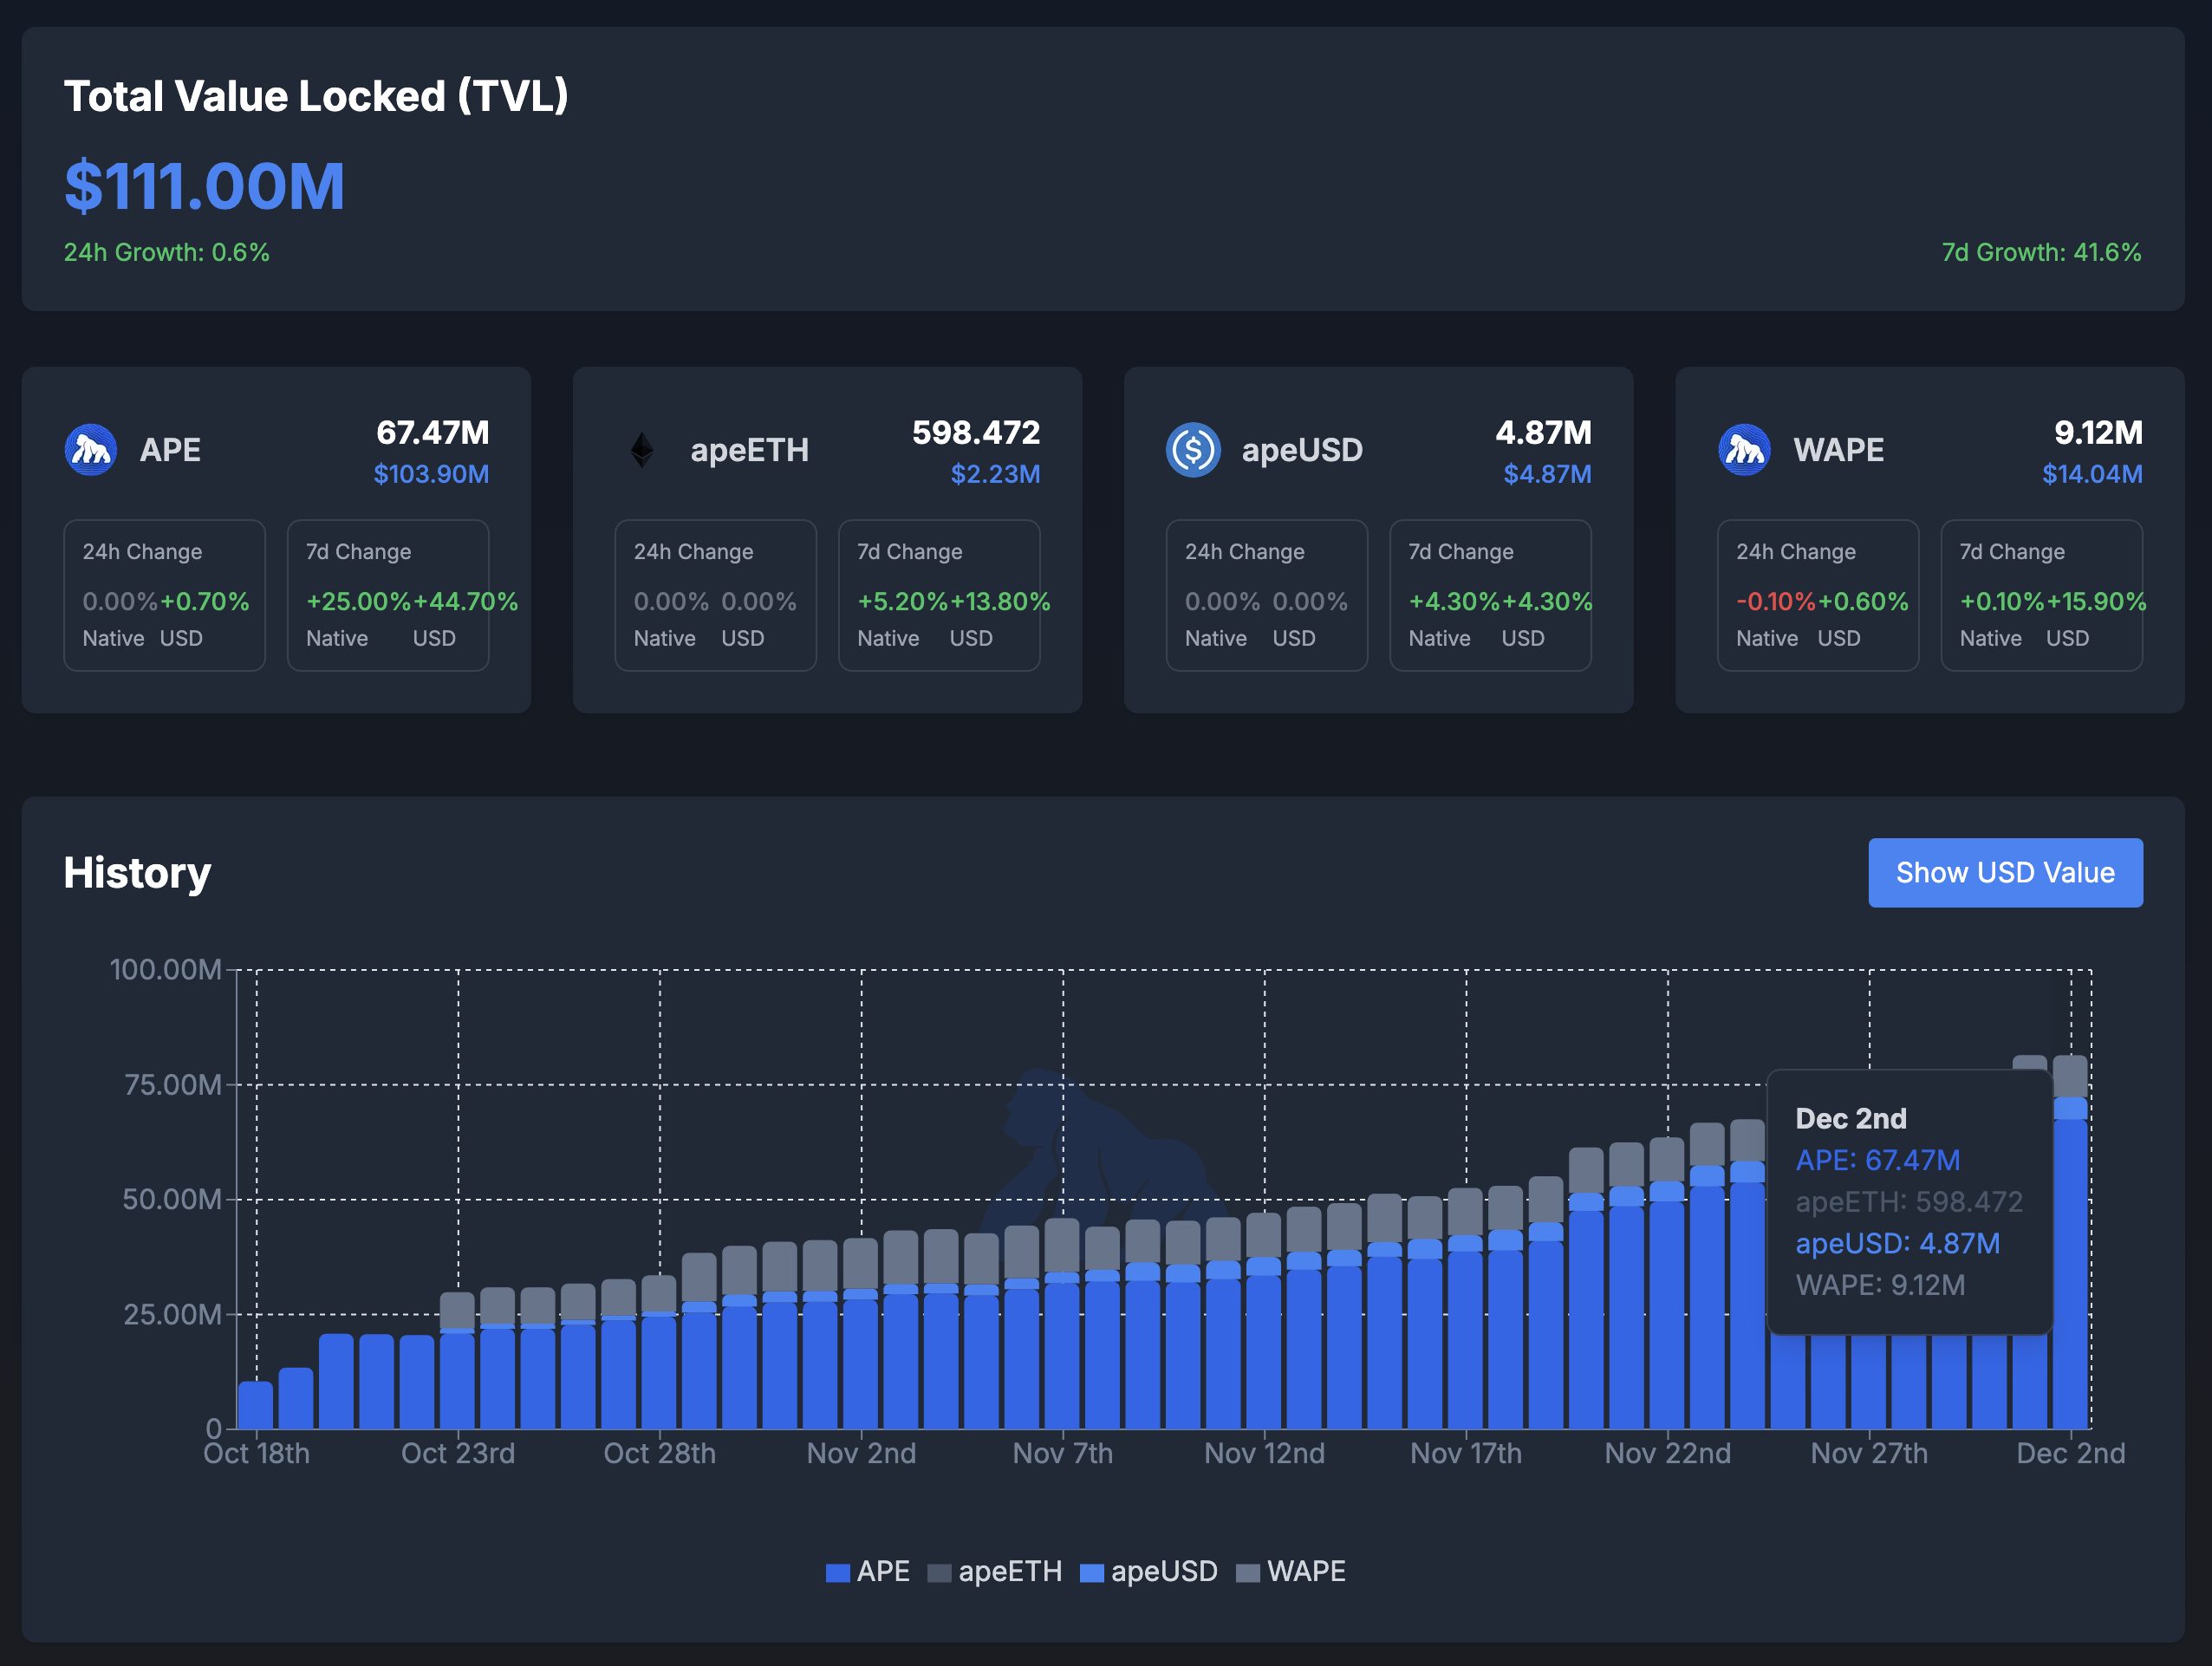
Task: Click the Oct 18th bar in history chart
Action: 256,1405
